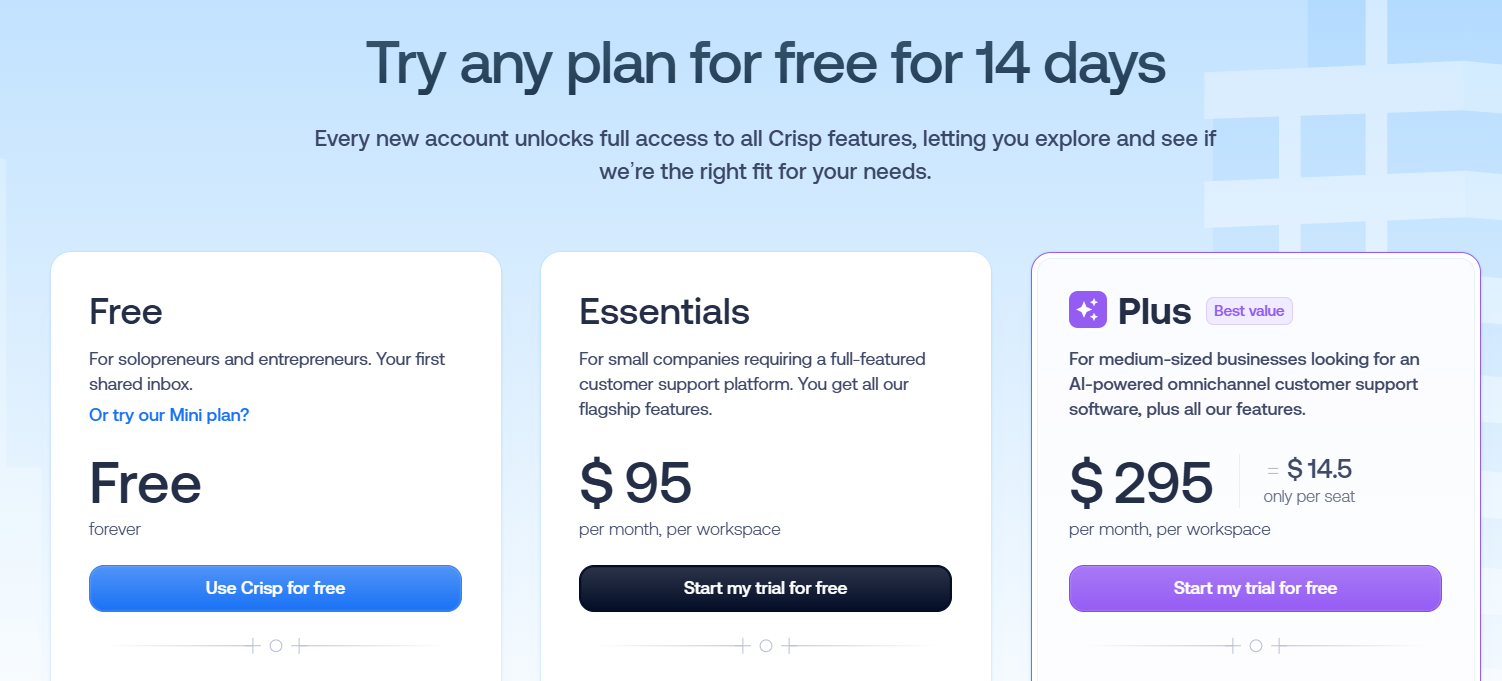Select the Free plan heading

(126, 311)
